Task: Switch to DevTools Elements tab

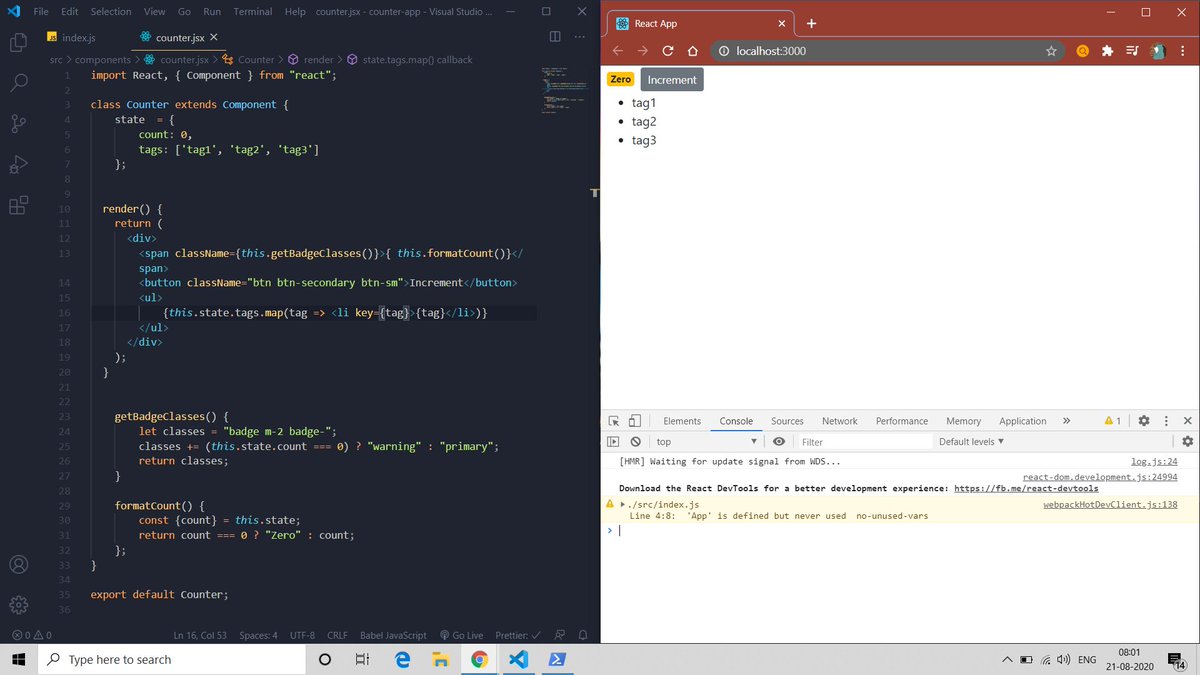Action: click(682, 421)
